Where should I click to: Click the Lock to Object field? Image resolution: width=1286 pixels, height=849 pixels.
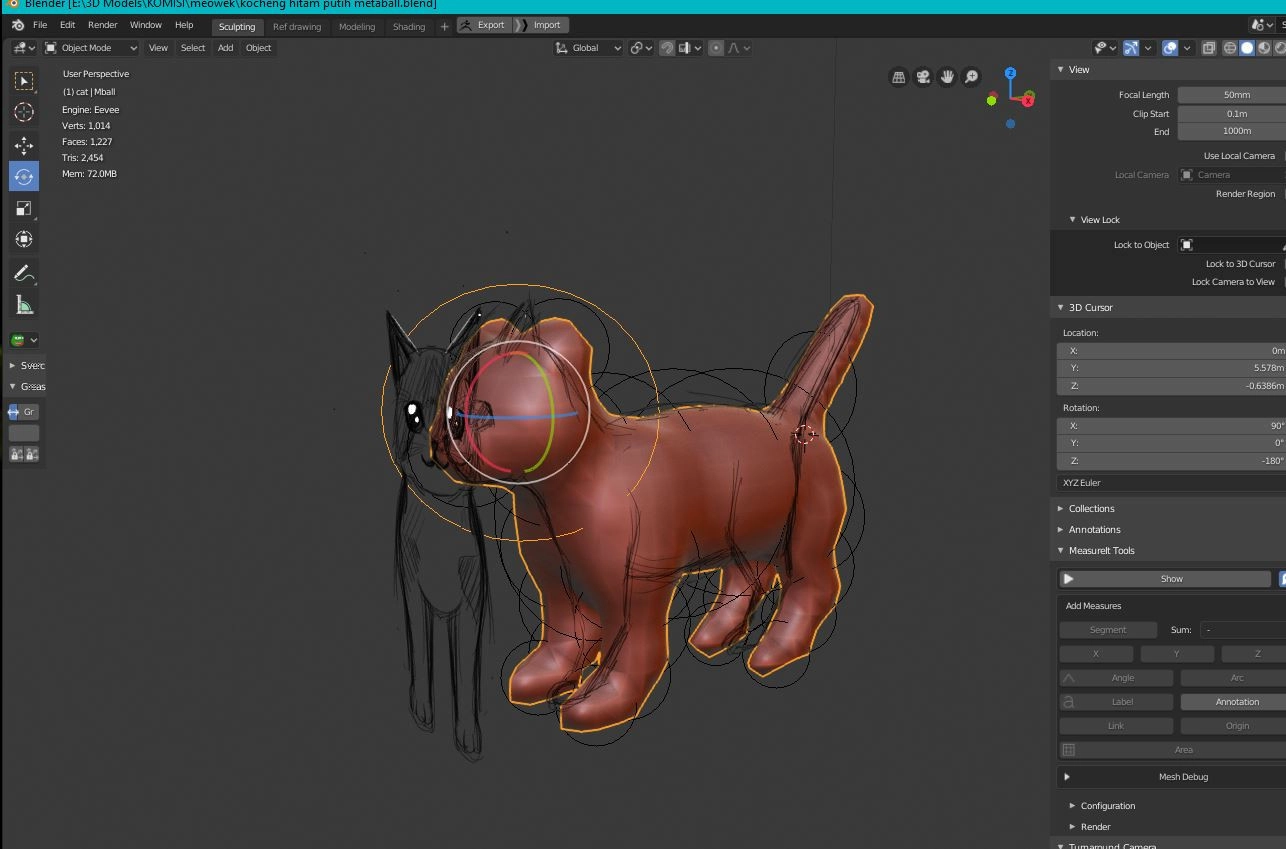point(1230,245)
